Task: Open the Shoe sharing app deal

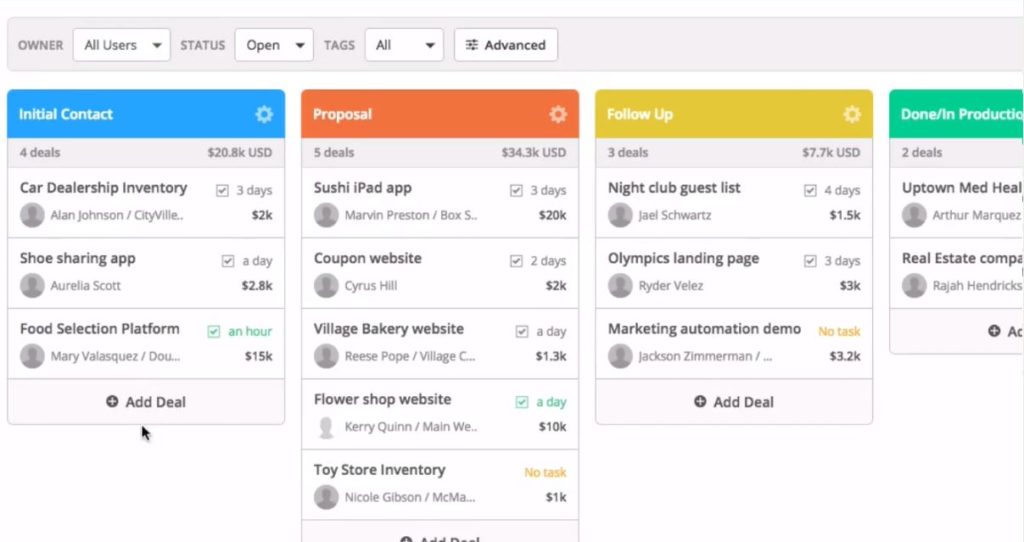Action: (x=78, y=259)
